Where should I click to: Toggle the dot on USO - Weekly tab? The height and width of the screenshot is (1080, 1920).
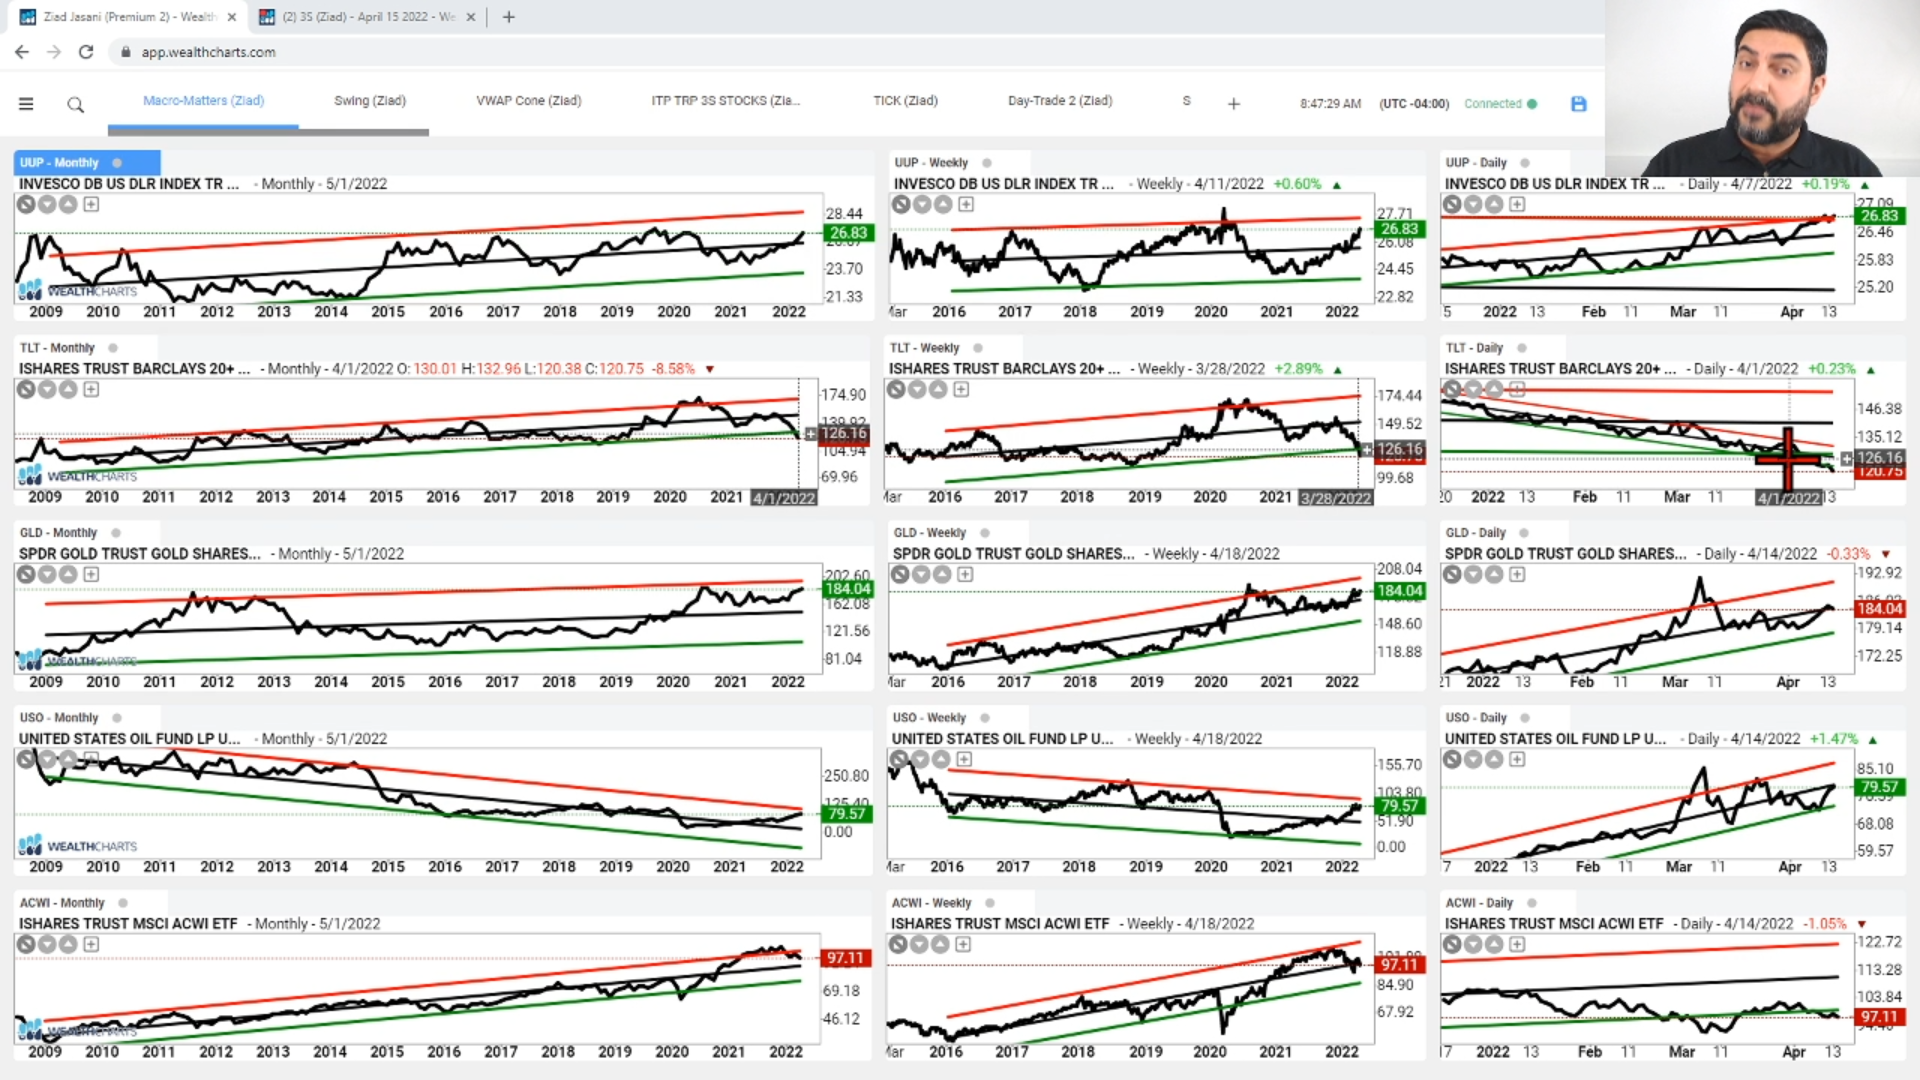click(985, 718)
